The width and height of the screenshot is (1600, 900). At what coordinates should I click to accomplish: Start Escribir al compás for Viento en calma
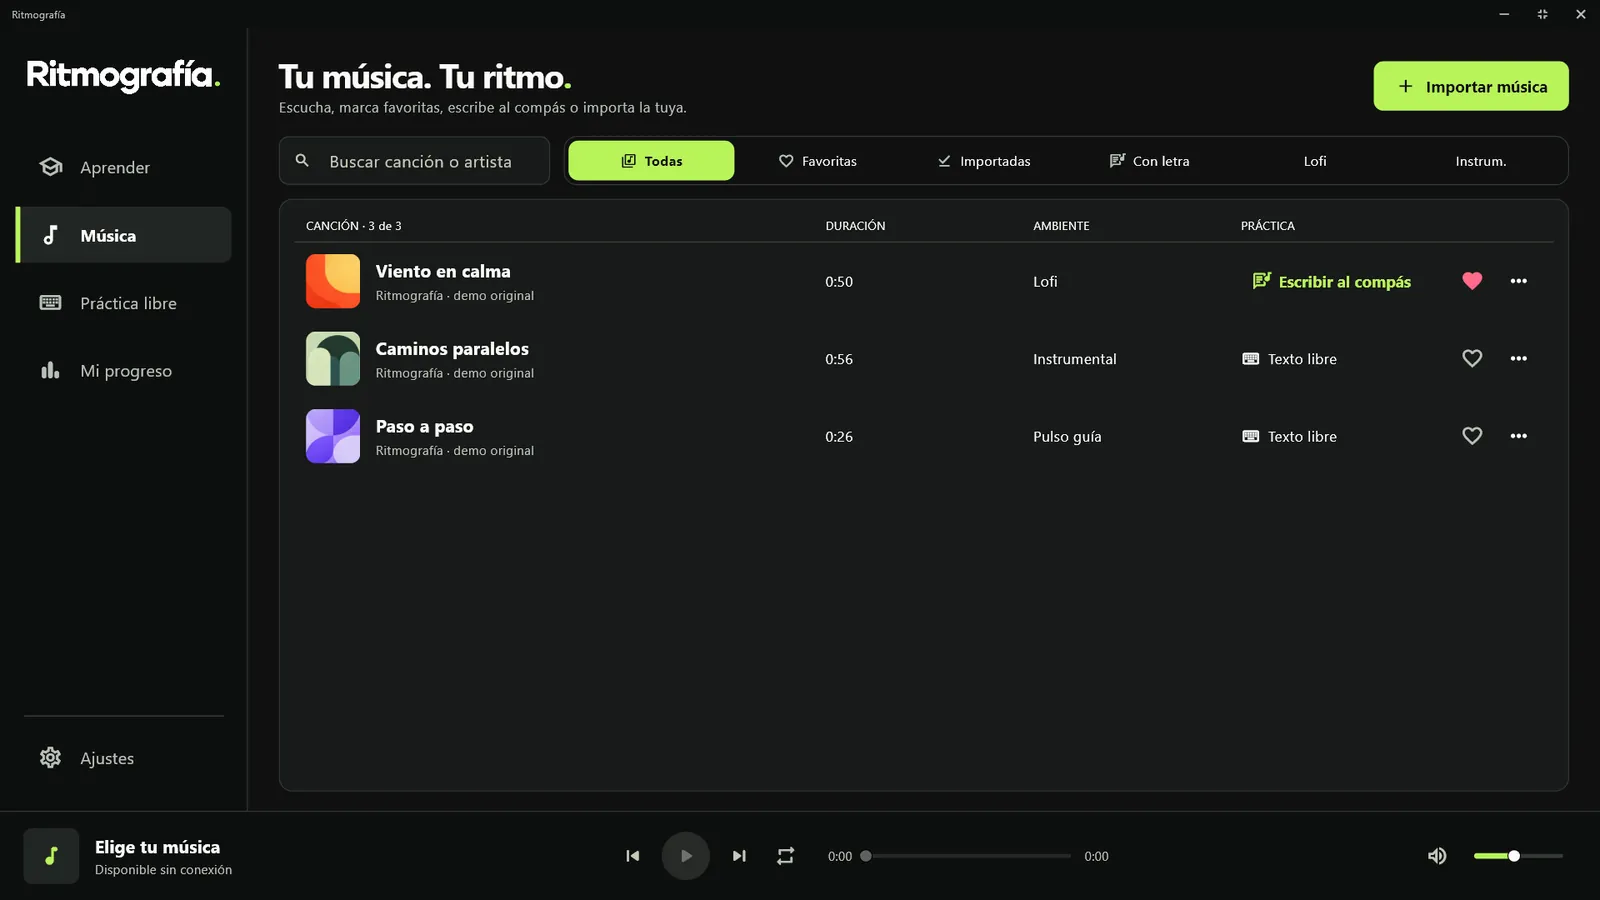tap(1332, 282)
